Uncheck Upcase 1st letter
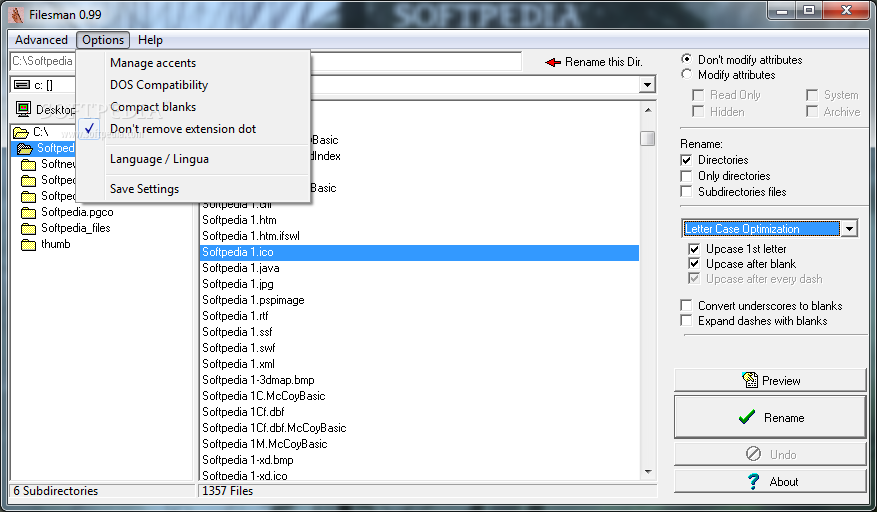This screenshot has height=512, width=877. click(x=694, y=249)
